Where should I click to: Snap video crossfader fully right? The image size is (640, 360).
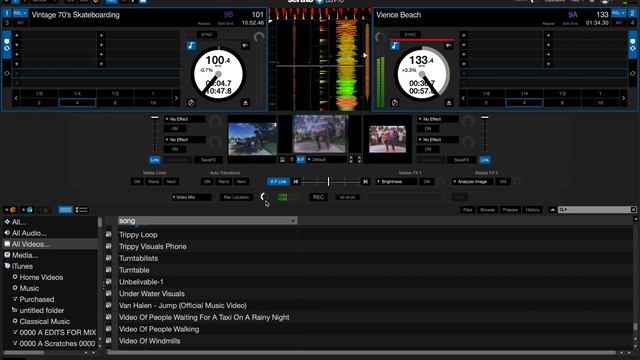pyautogui.click(x=366, y=181)
